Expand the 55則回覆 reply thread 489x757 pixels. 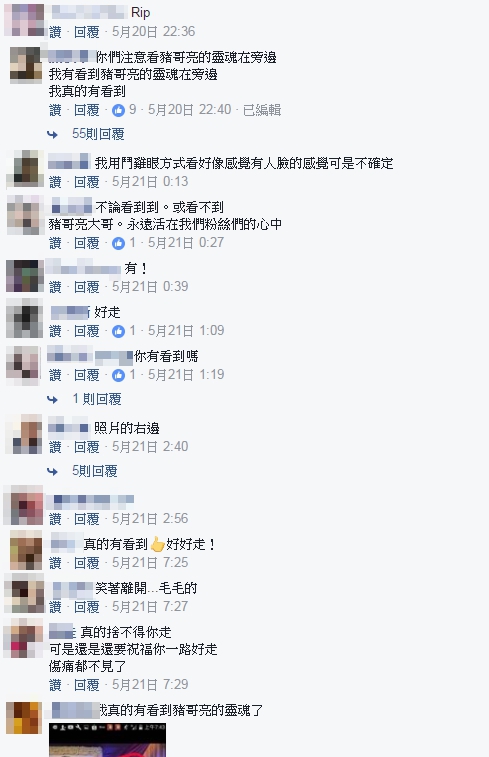point(98,134)
